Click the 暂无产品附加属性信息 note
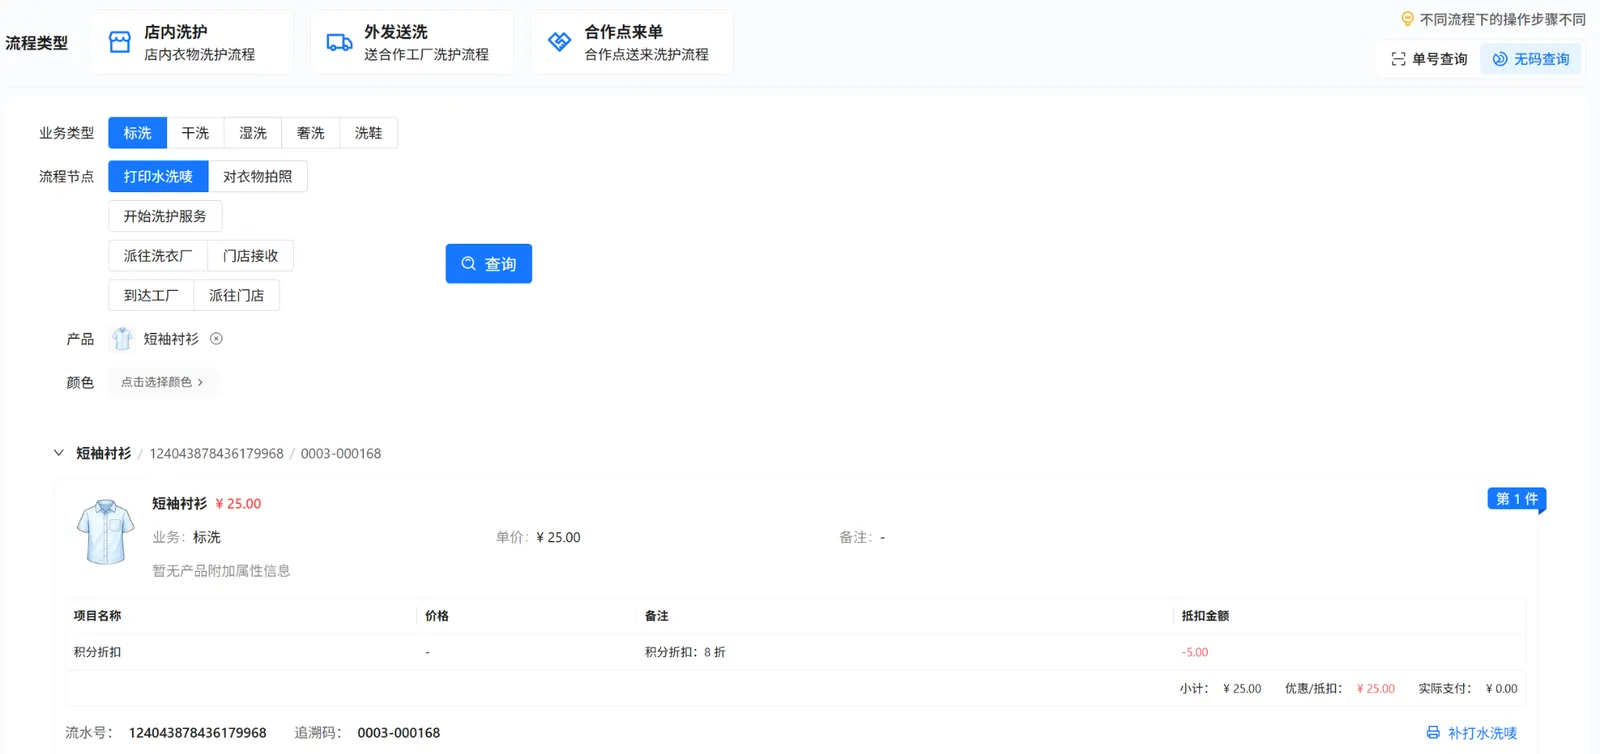Viewport: 1600px width, 754px height. coord(221,571)
